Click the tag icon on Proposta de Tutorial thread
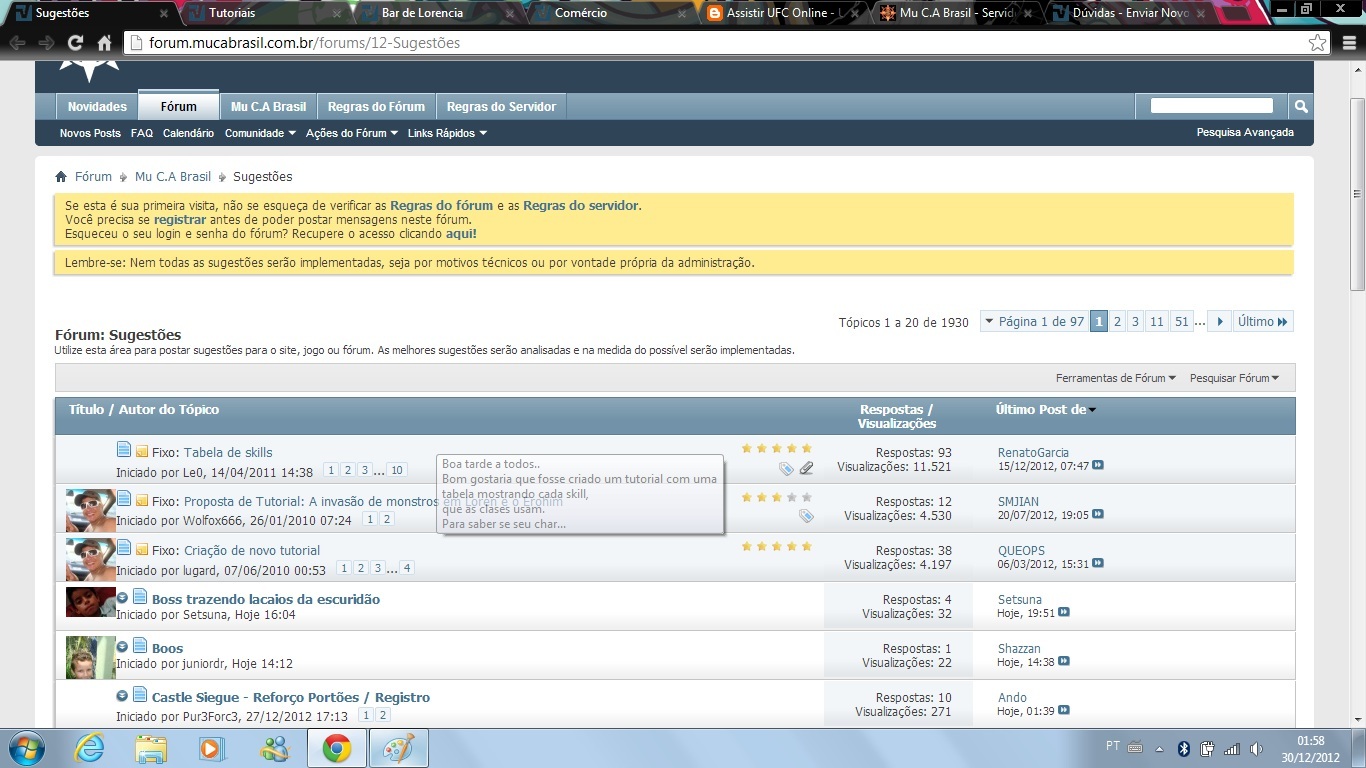Screen dimensions: 1366x768 tap(806, 516)
